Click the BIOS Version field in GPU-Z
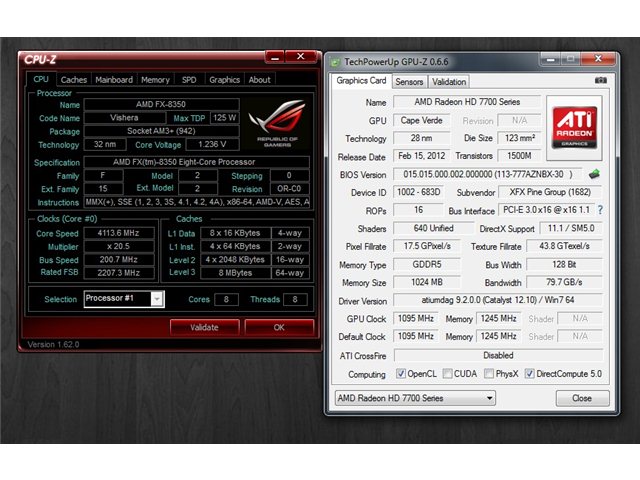 point(487,174)
